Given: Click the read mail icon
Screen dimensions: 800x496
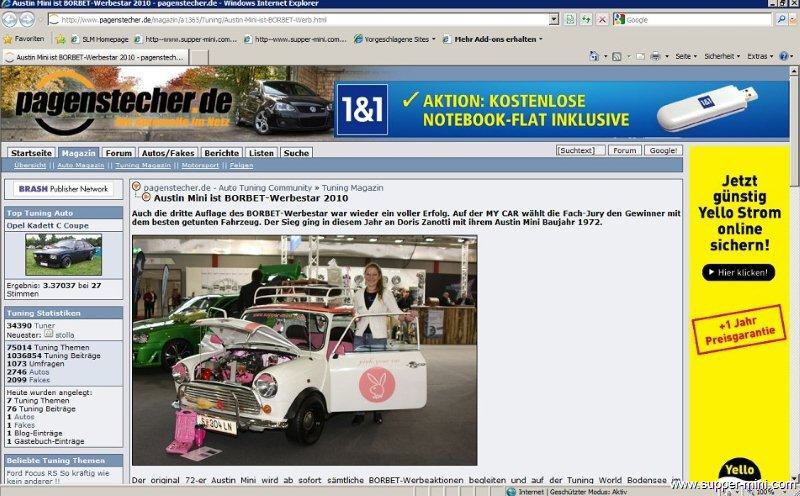Looking at the screenshot, I should click(x=640, y=56).
